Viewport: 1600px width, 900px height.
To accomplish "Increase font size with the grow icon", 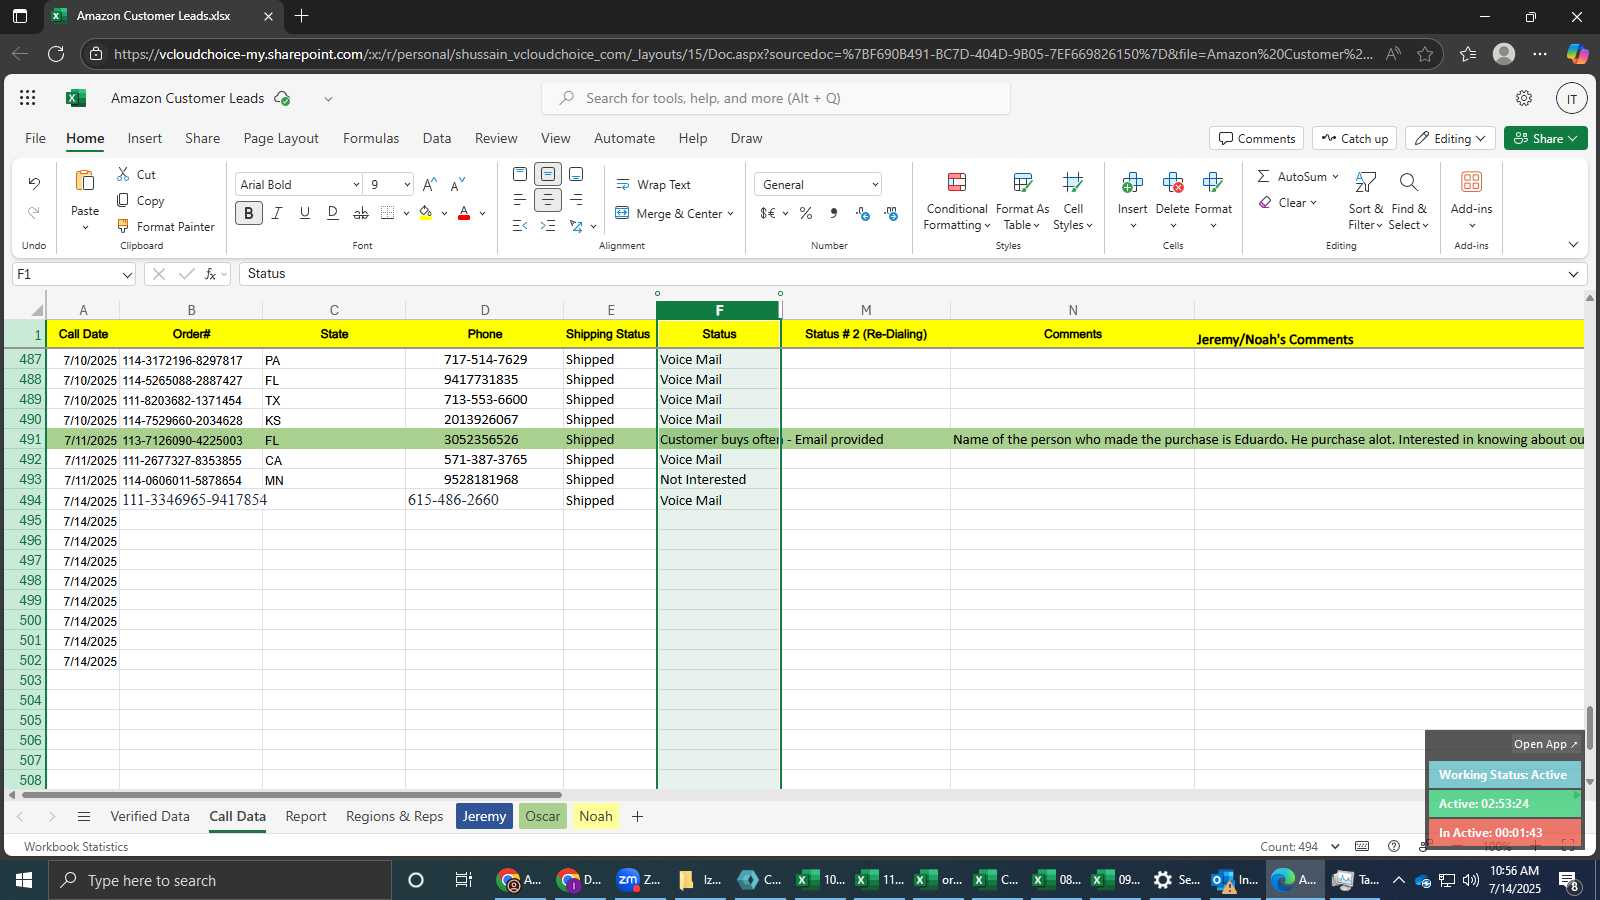I will coord(430,185).
